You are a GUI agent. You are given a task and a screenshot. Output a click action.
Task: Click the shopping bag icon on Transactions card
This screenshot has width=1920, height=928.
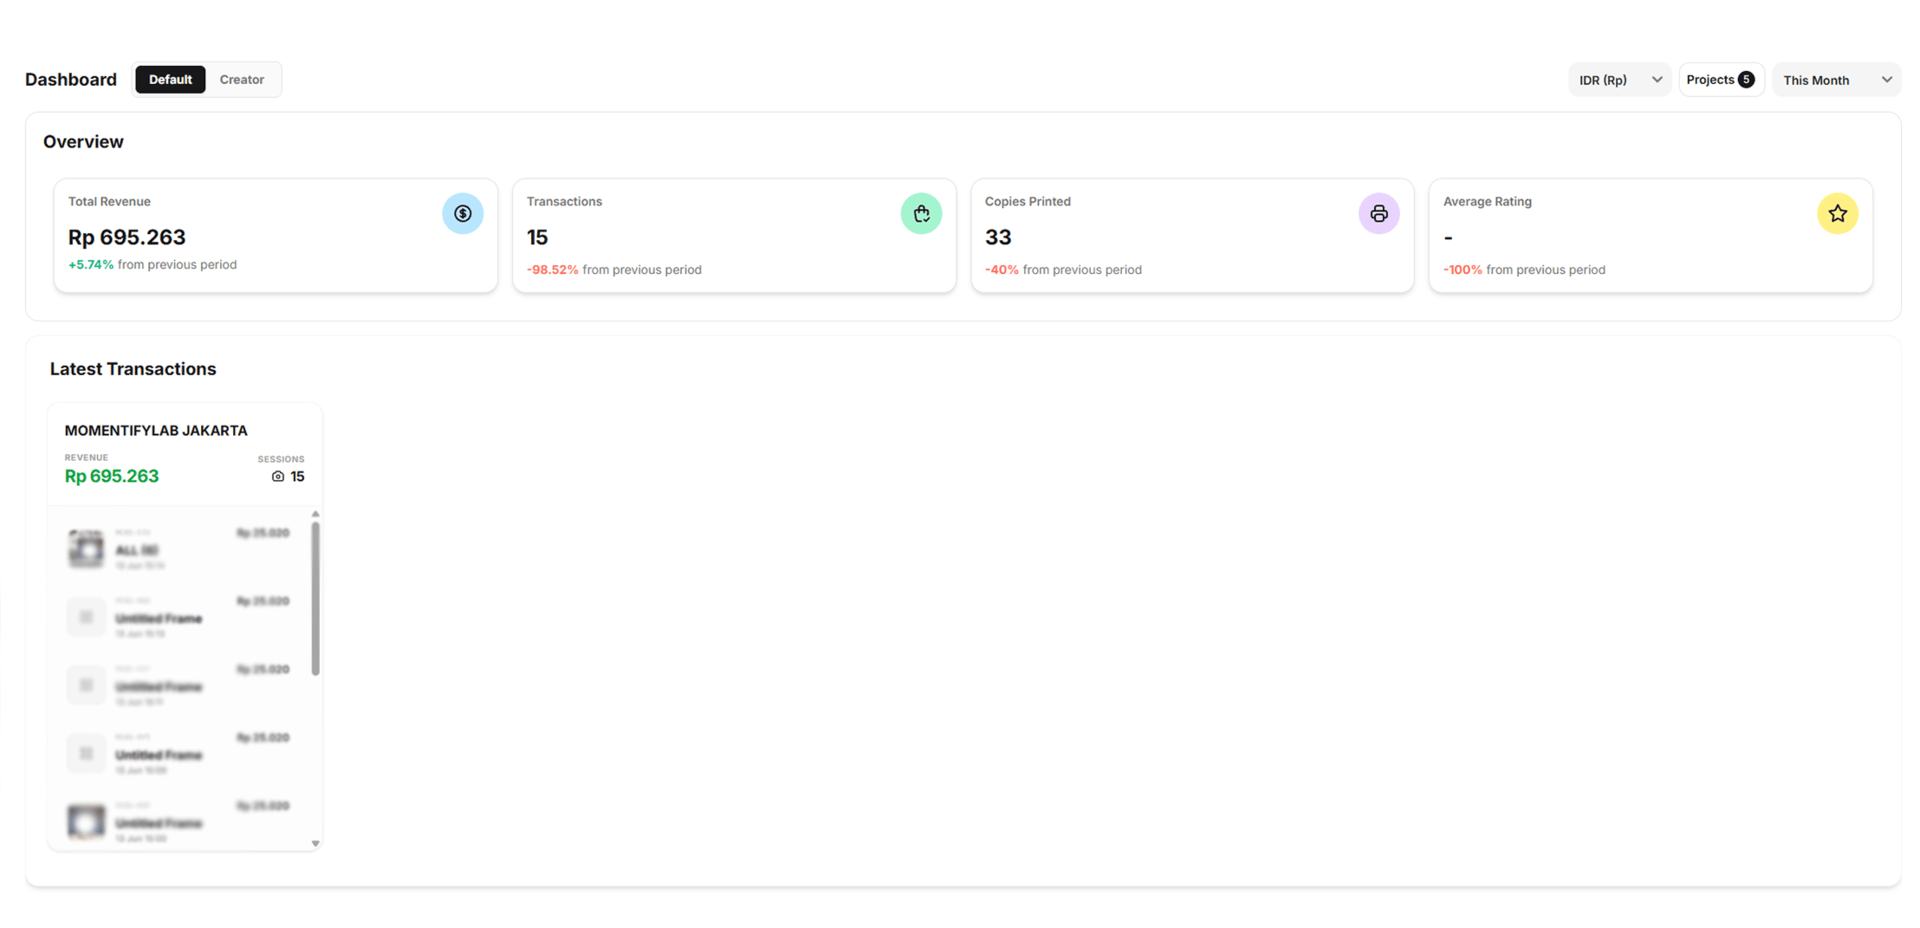pos(921,213)
